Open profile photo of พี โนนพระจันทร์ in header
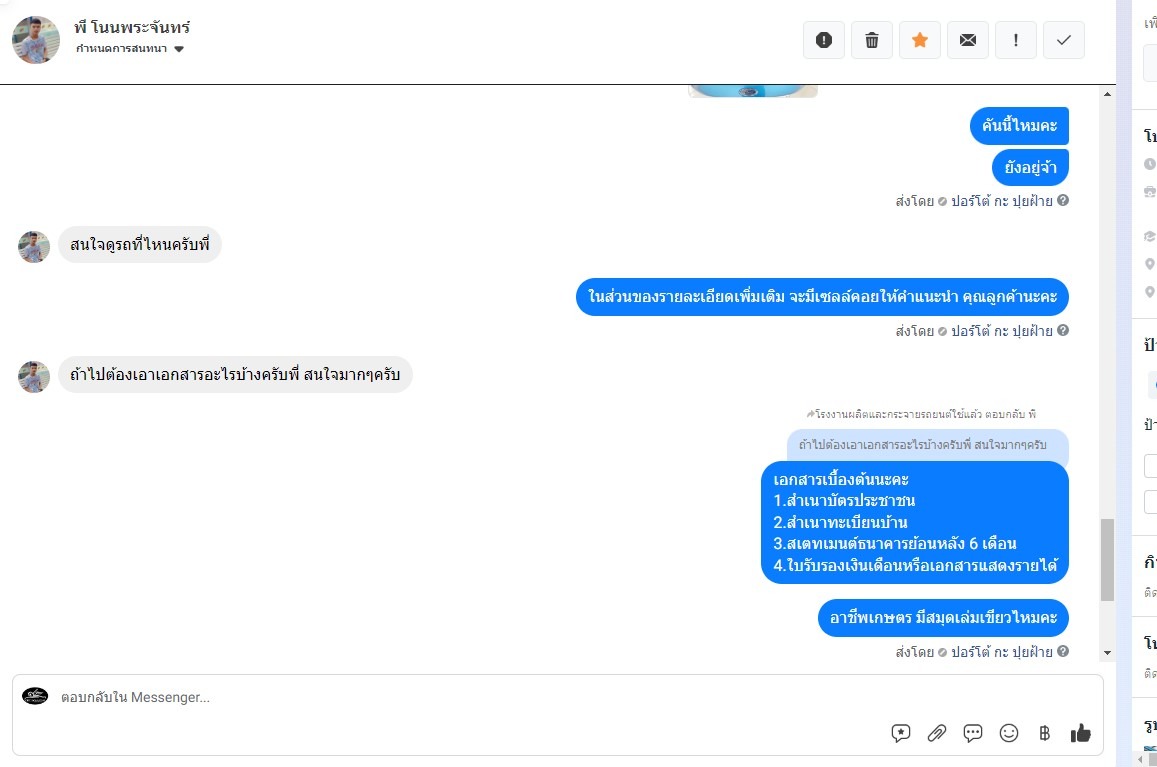Viewport: 1157px width, 767px height. click(x=35, y=40)
